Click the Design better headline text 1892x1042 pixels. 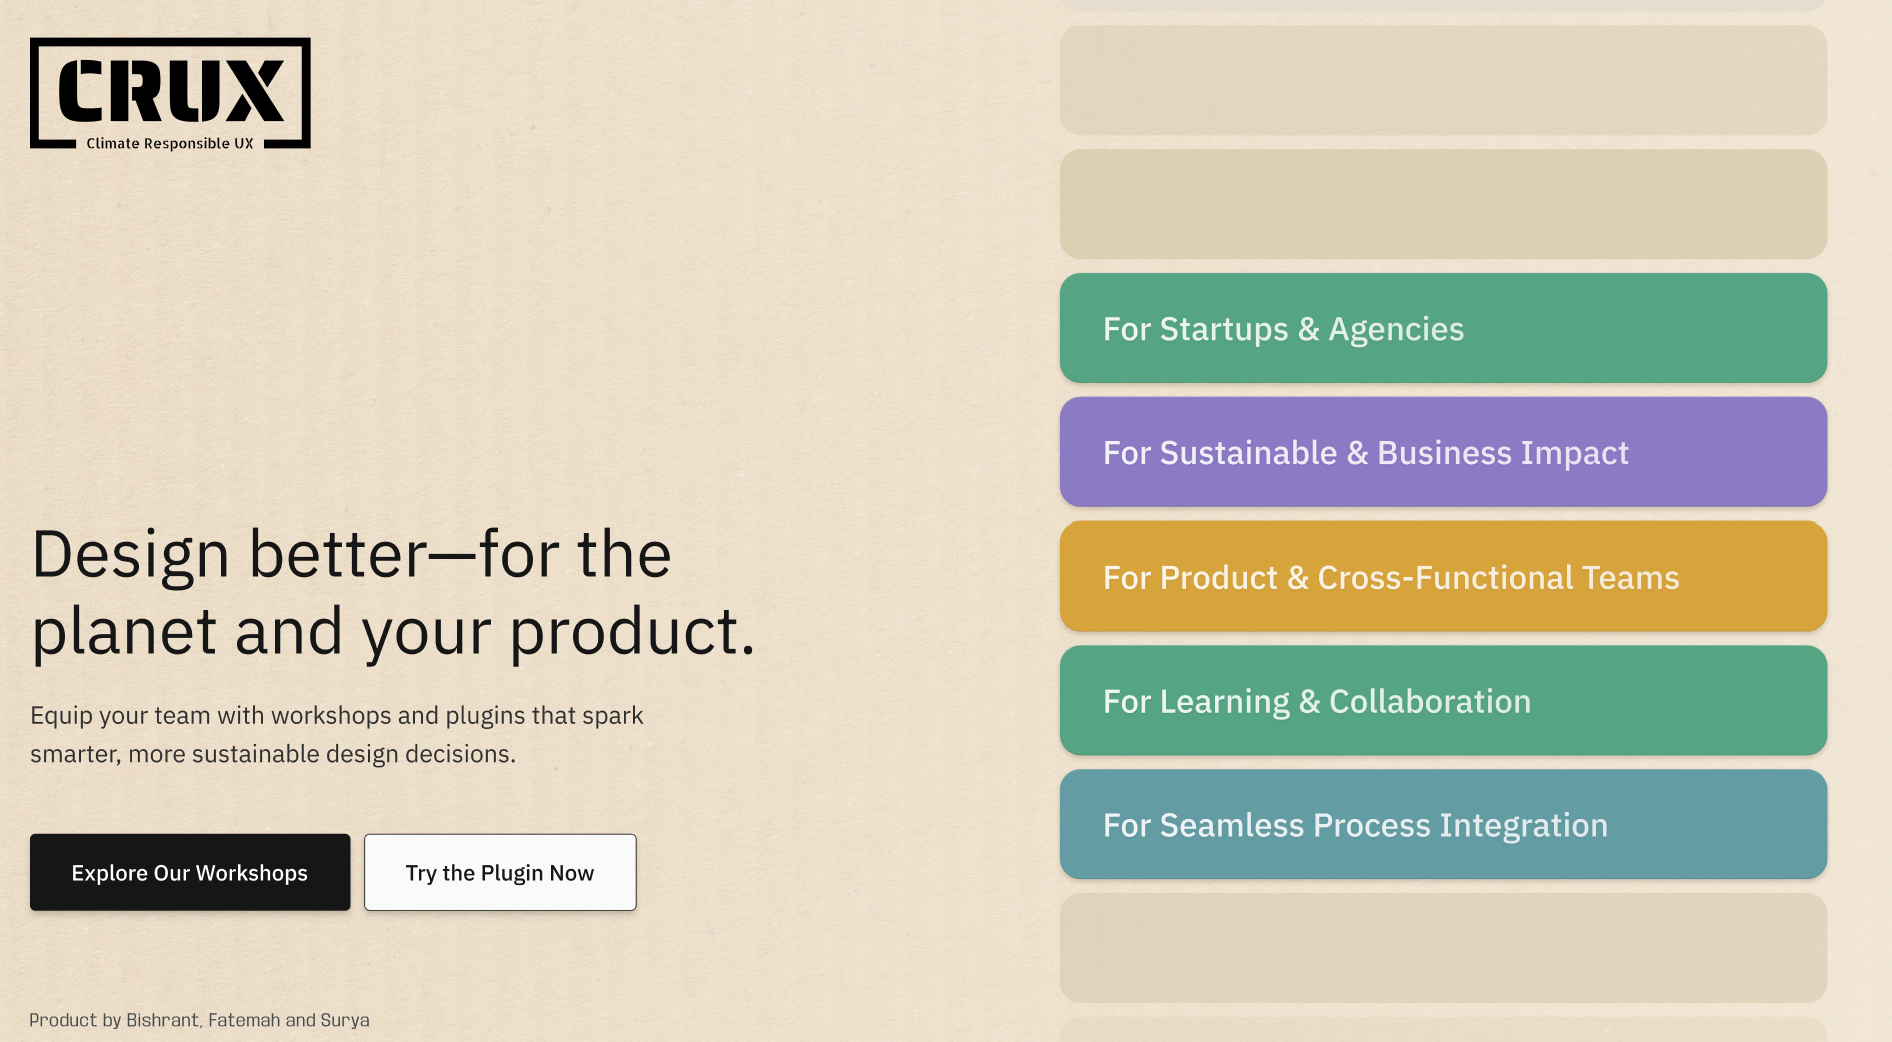pyautogui.click(x=393, y=593)
